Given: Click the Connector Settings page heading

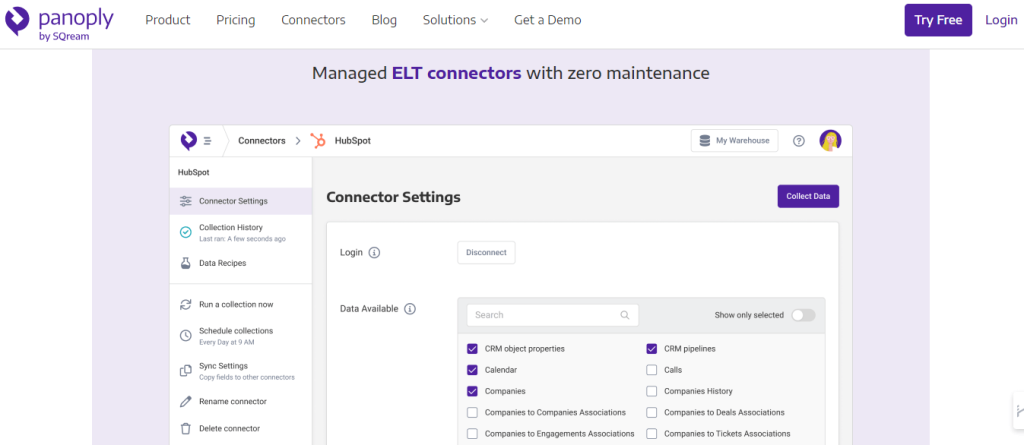Looking at the screenshot, I should coord(393,197).
